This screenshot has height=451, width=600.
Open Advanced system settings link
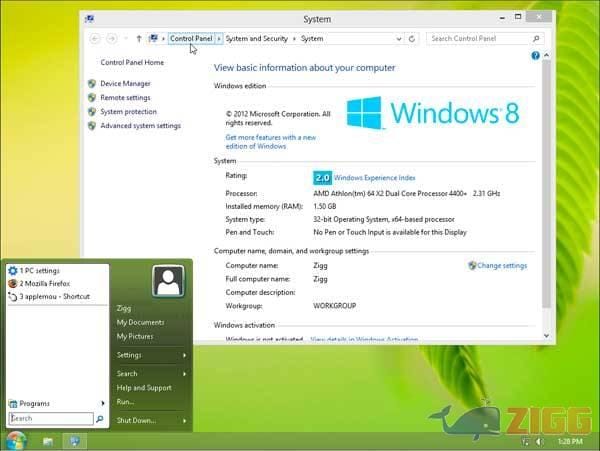click(140, 125)
